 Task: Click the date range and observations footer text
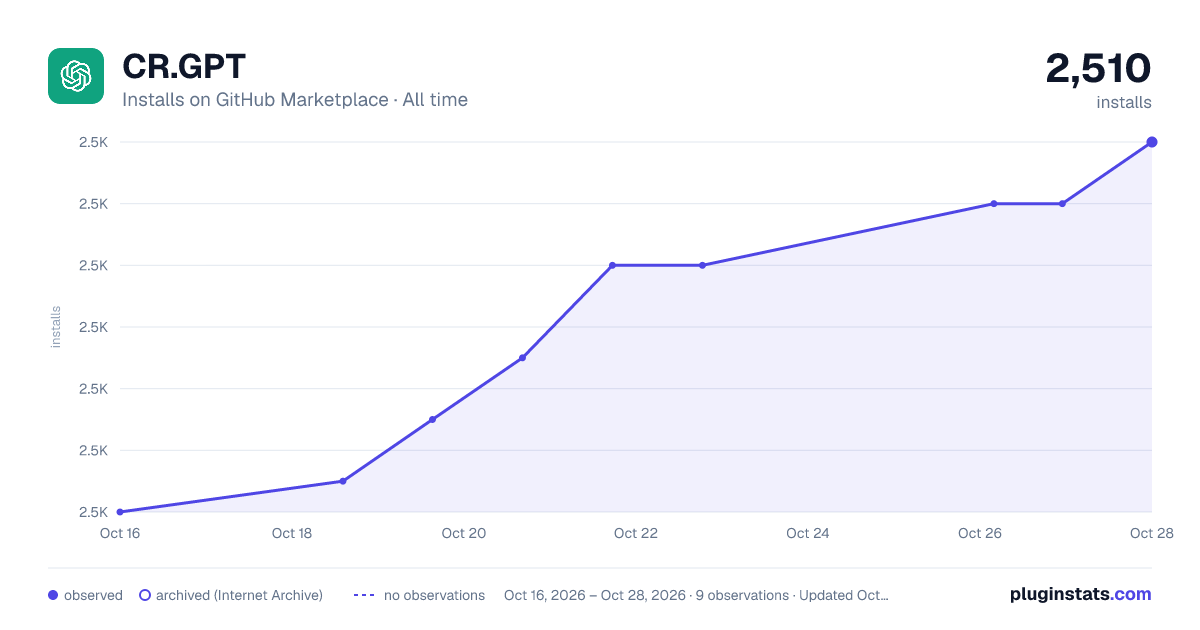(696, 595)
